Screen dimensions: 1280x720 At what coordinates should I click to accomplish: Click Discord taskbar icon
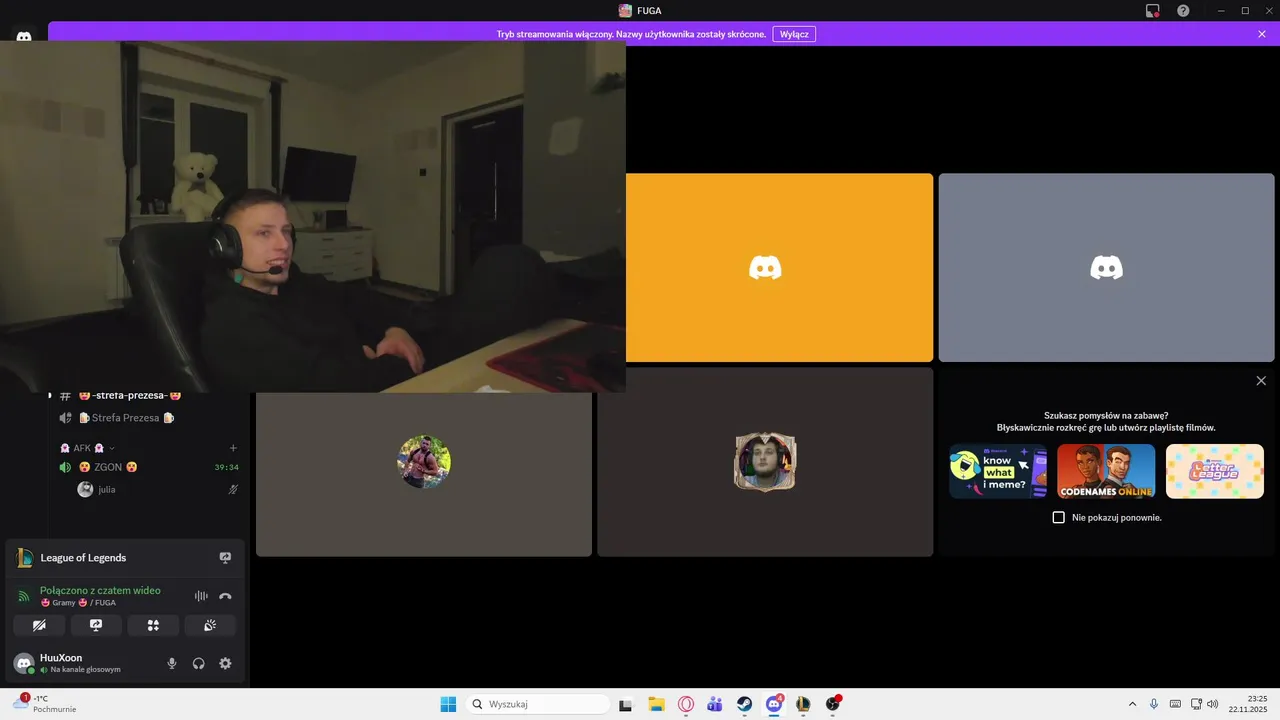pos(774,704)
